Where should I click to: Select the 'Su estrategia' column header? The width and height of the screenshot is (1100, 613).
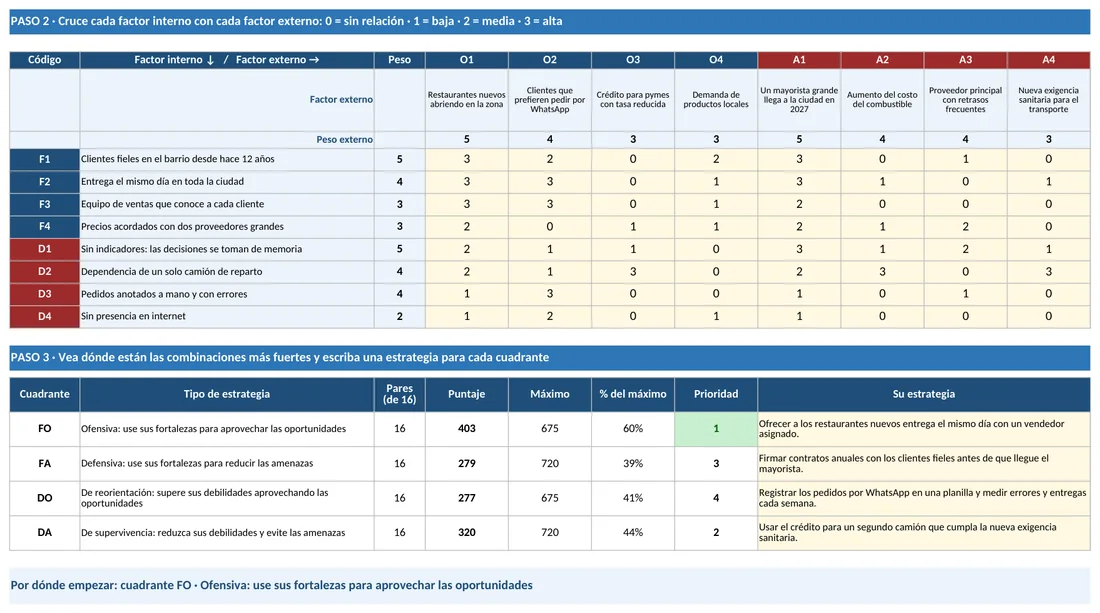pos(924,394)
